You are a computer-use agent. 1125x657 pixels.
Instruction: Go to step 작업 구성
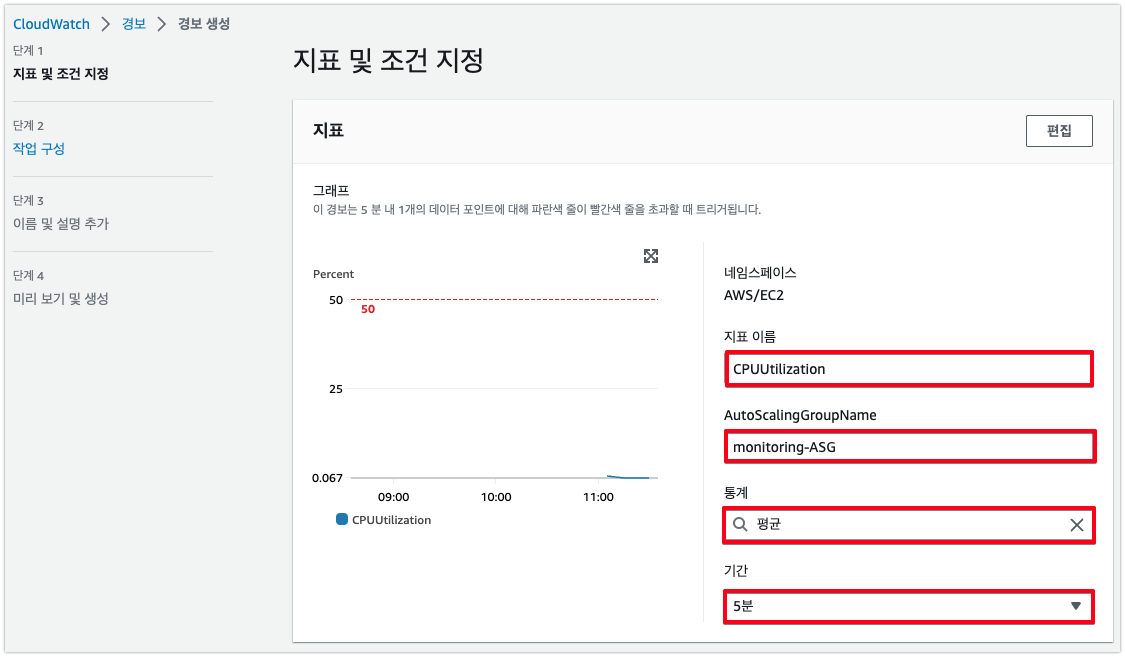coord(39,148)
